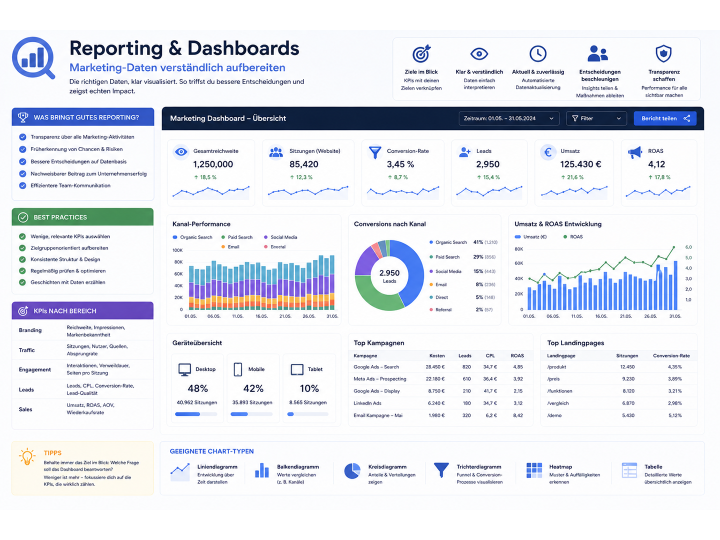
Task: Toggle the Geschichten mit Daten erzählen checkmark
Action: [22, 282]
